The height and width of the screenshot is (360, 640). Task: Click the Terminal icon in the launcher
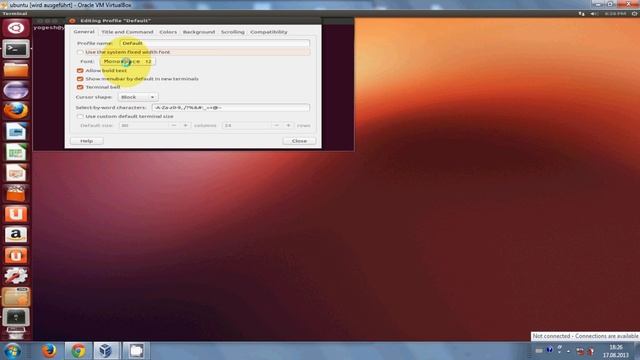[16, 49]
